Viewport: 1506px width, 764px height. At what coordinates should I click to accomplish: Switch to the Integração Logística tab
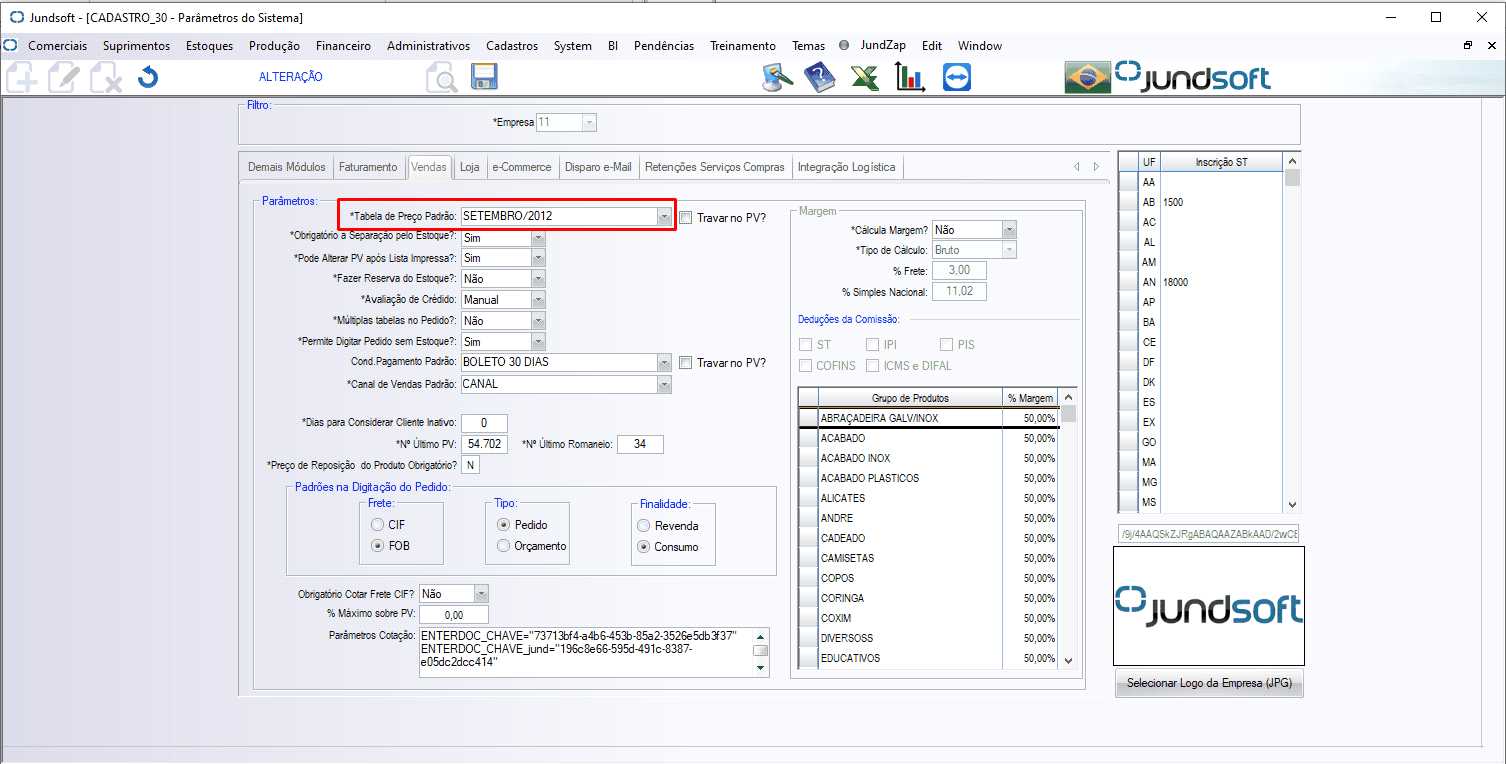click(846, 167)
